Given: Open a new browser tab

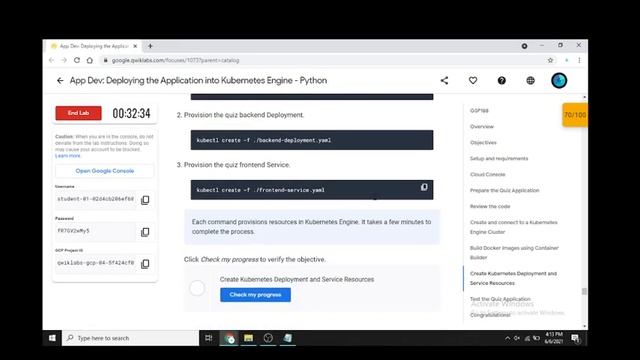Looking at the screenshot, I should [150, 46].
